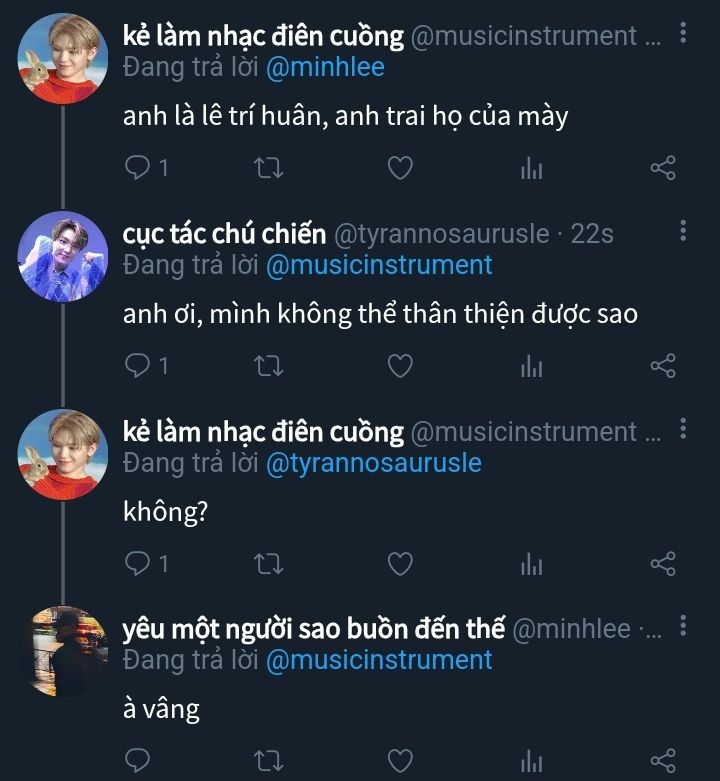Viewport: 720px width, 781px height.
Task: Open the @tyrannosaurusle mention link
Action: point(374,463)
